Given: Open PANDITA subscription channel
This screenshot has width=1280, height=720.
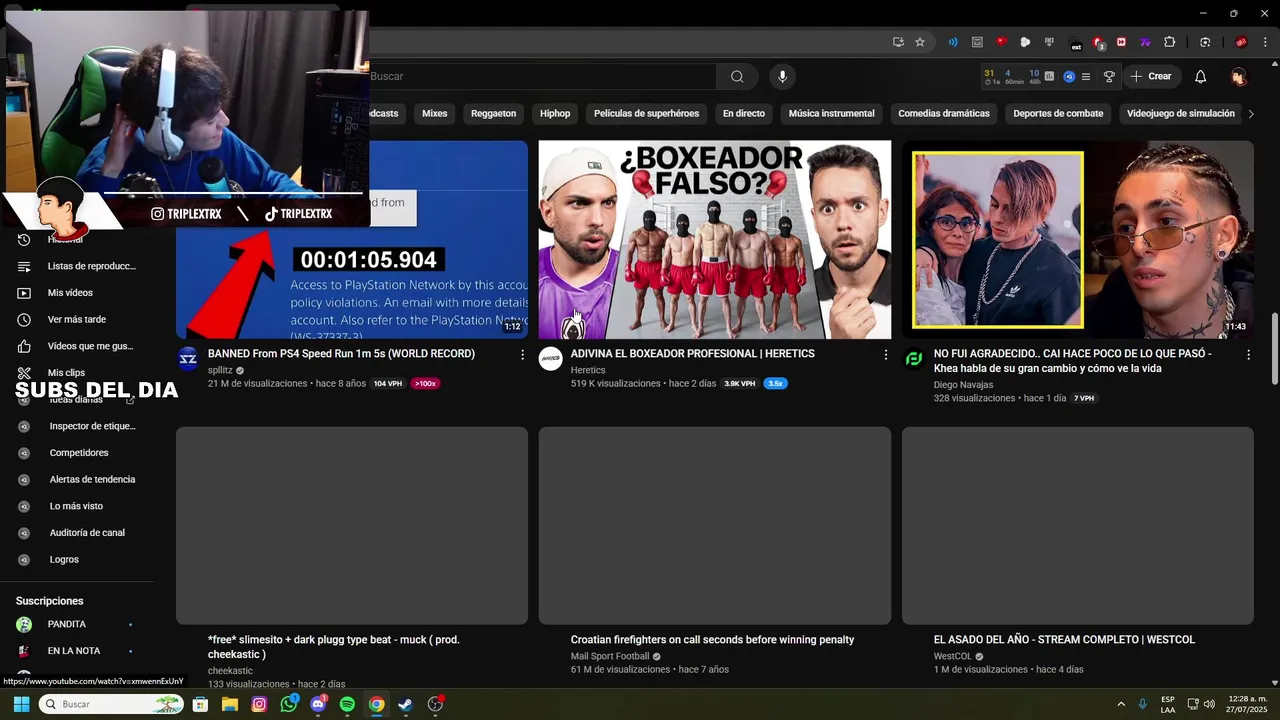Looking at the screenshot, I should pos(78,625).
